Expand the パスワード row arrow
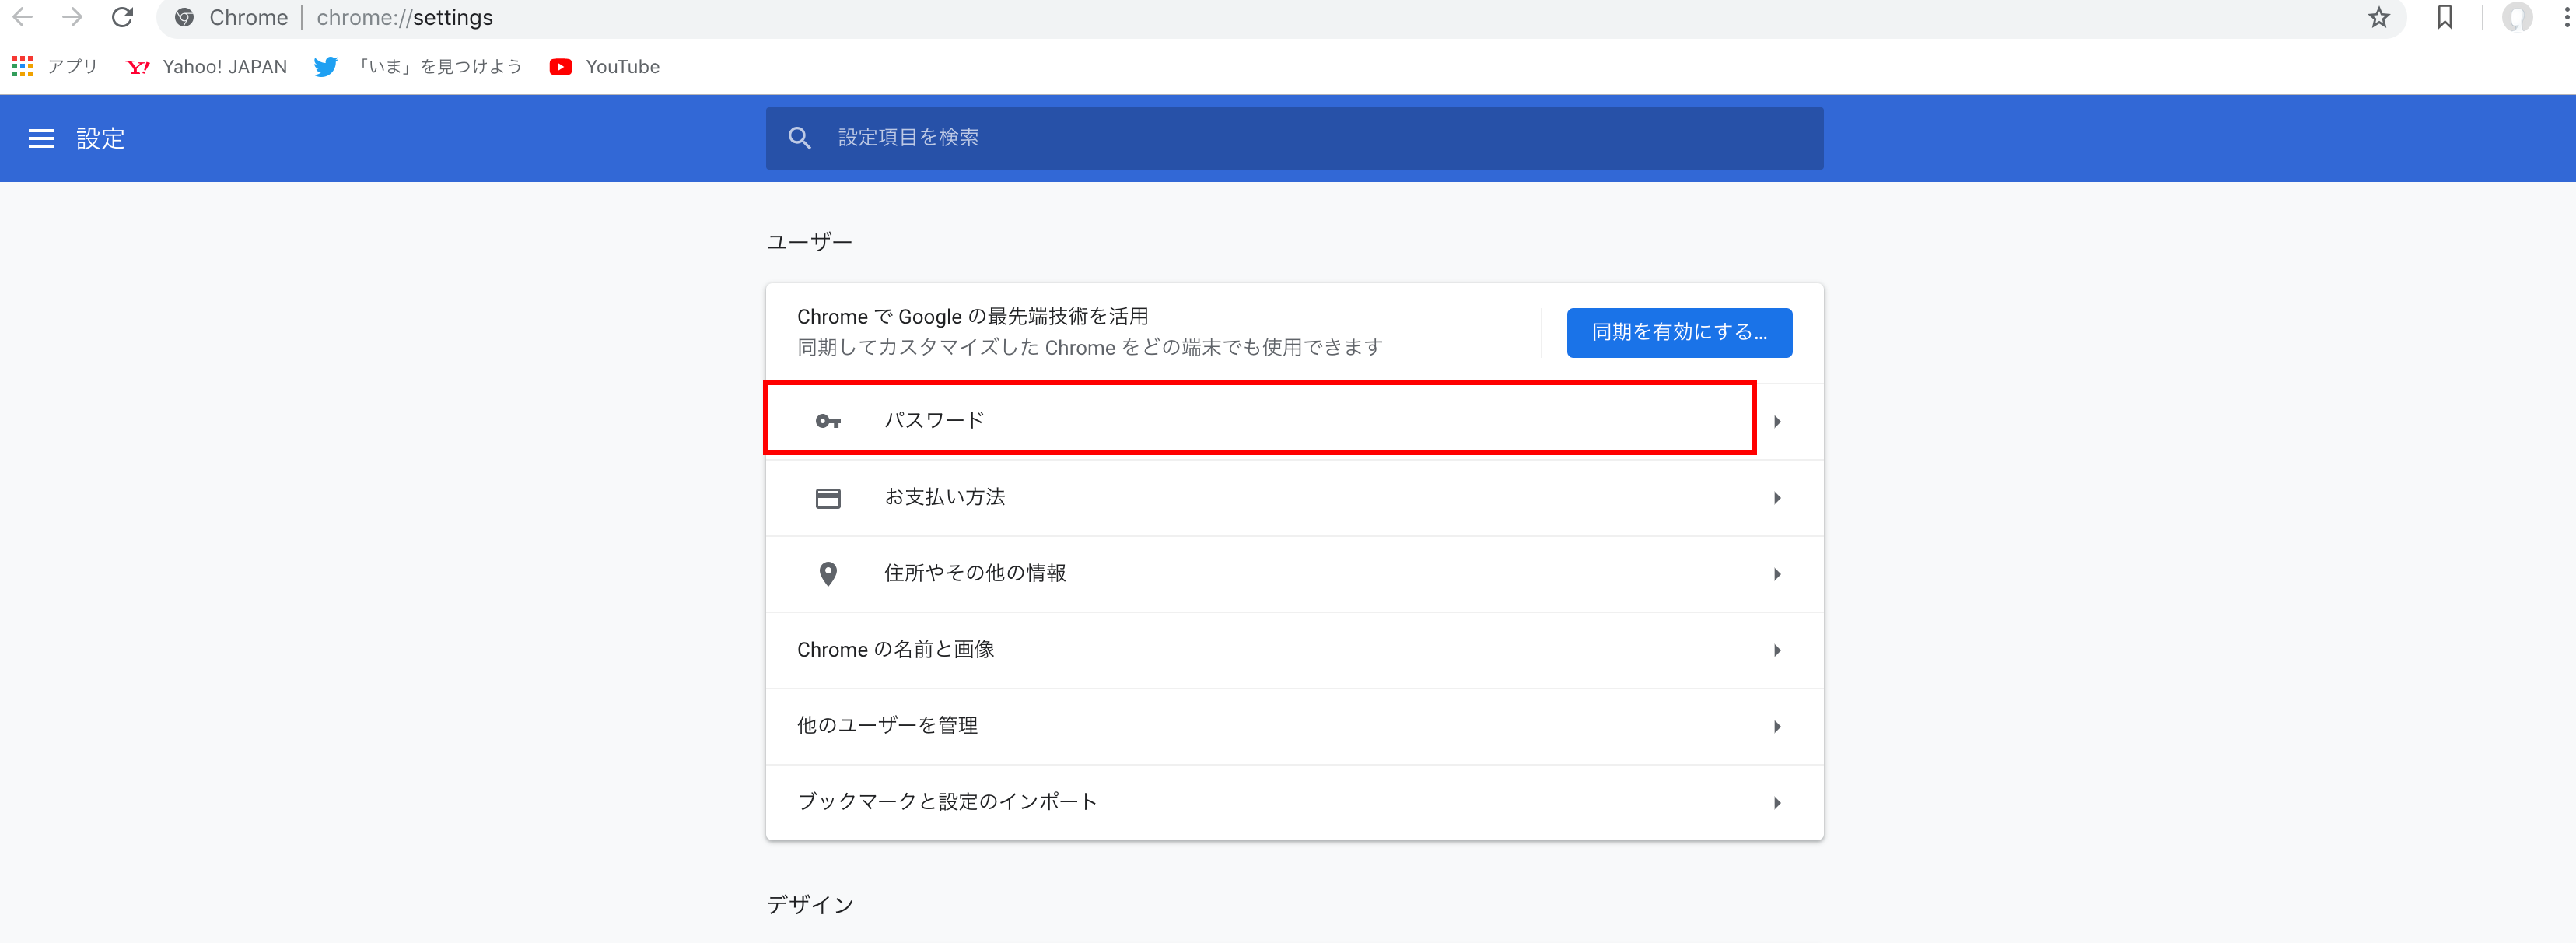 pos(1777,422)
